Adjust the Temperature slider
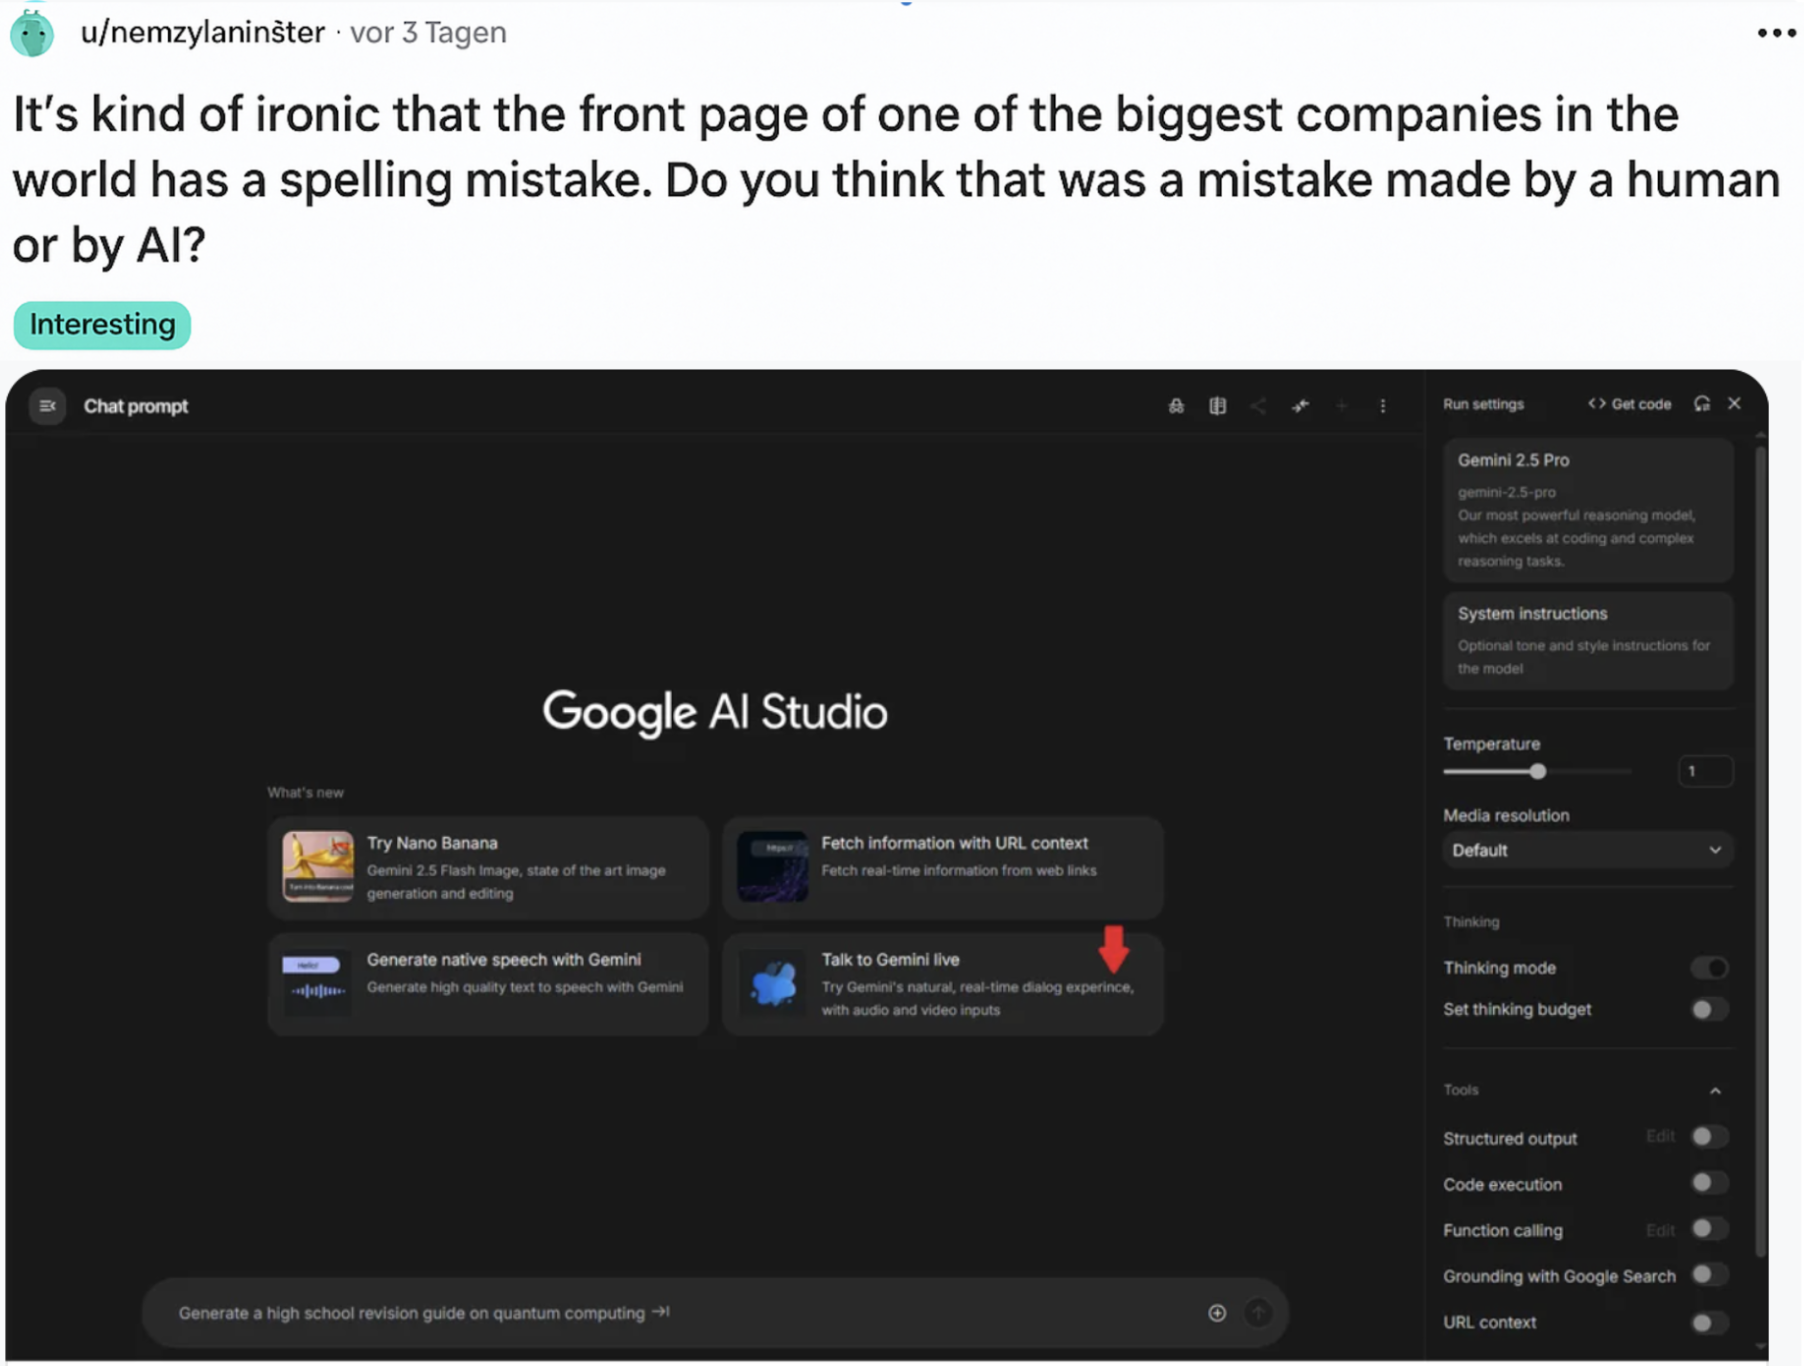Image resolution: width=1804 pixels, height=1366 pixels. tap(1538, 772)
